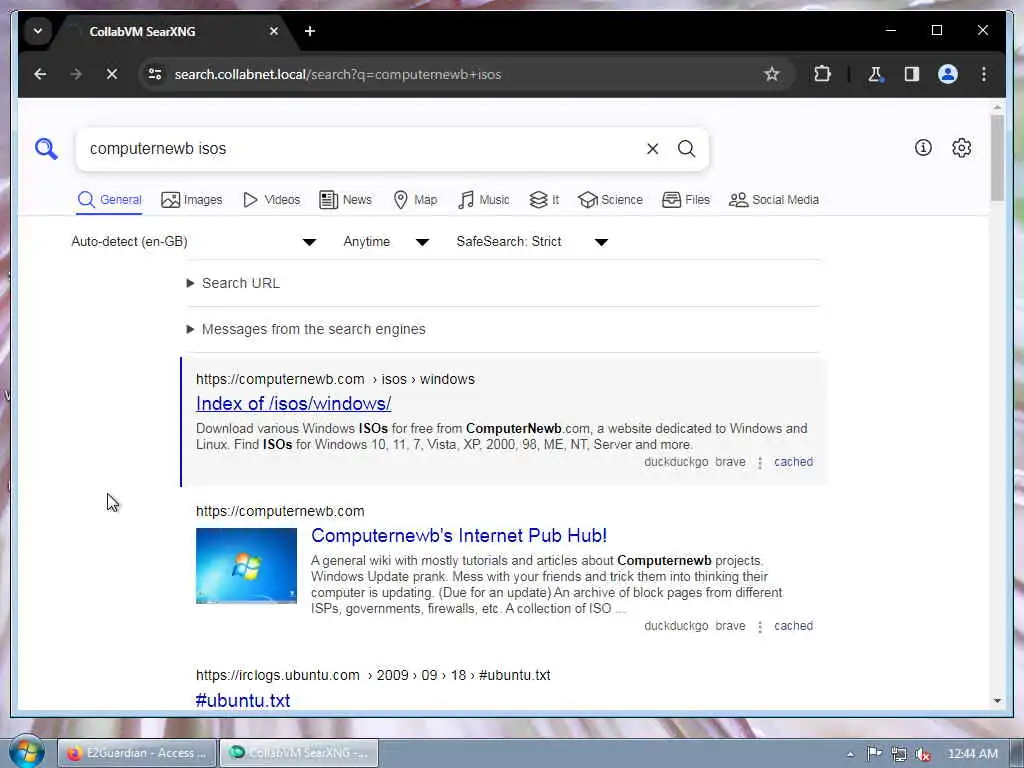The height and width of the screenshot is (768, 1024).
Task: Stop page loading with the X button
Action: coord(112,74)
